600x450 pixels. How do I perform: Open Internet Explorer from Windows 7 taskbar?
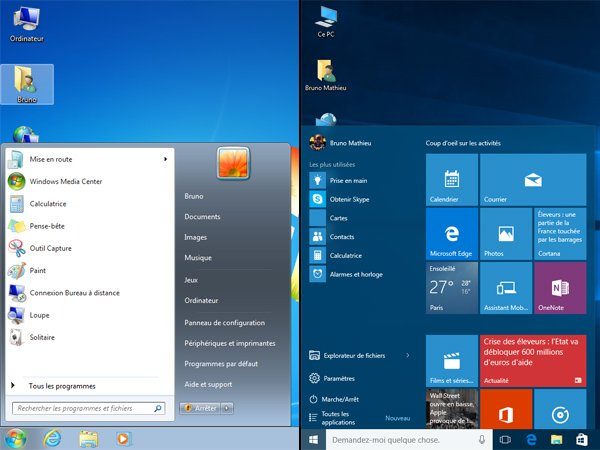click(x=52, y=439)
